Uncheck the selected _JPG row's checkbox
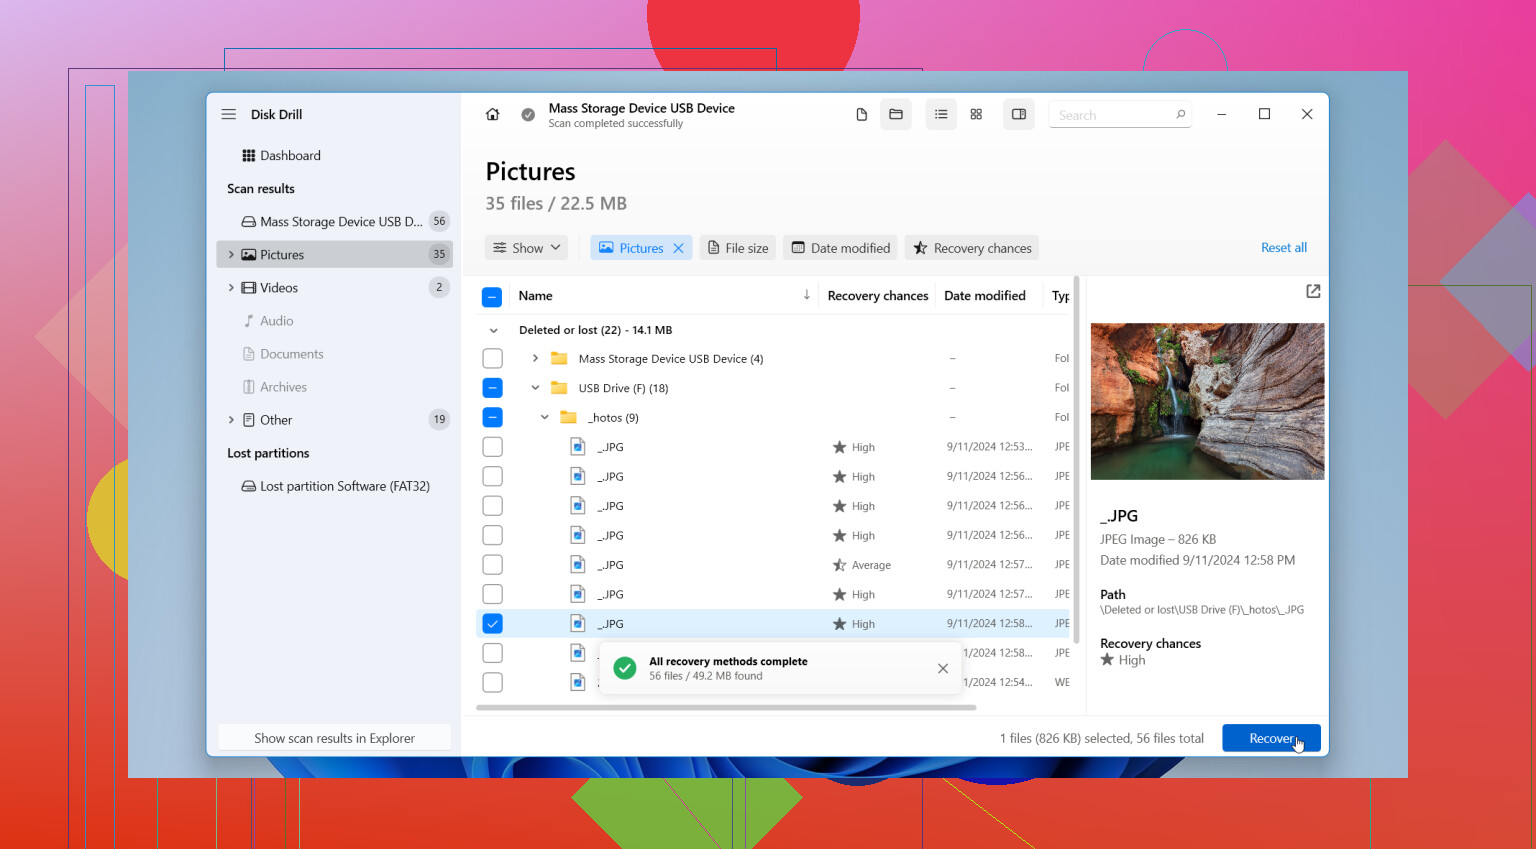The image size is (1536, 849). pos(492,624)
